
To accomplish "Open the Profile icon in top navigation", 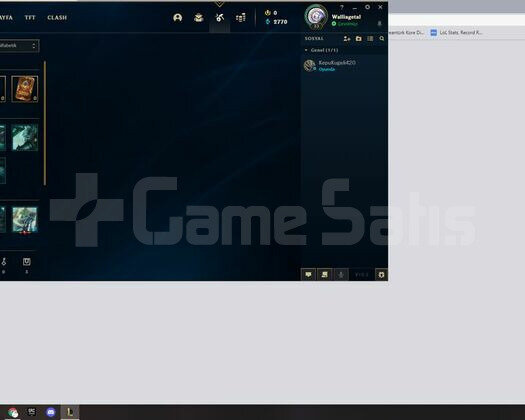I will click(178, 17).
